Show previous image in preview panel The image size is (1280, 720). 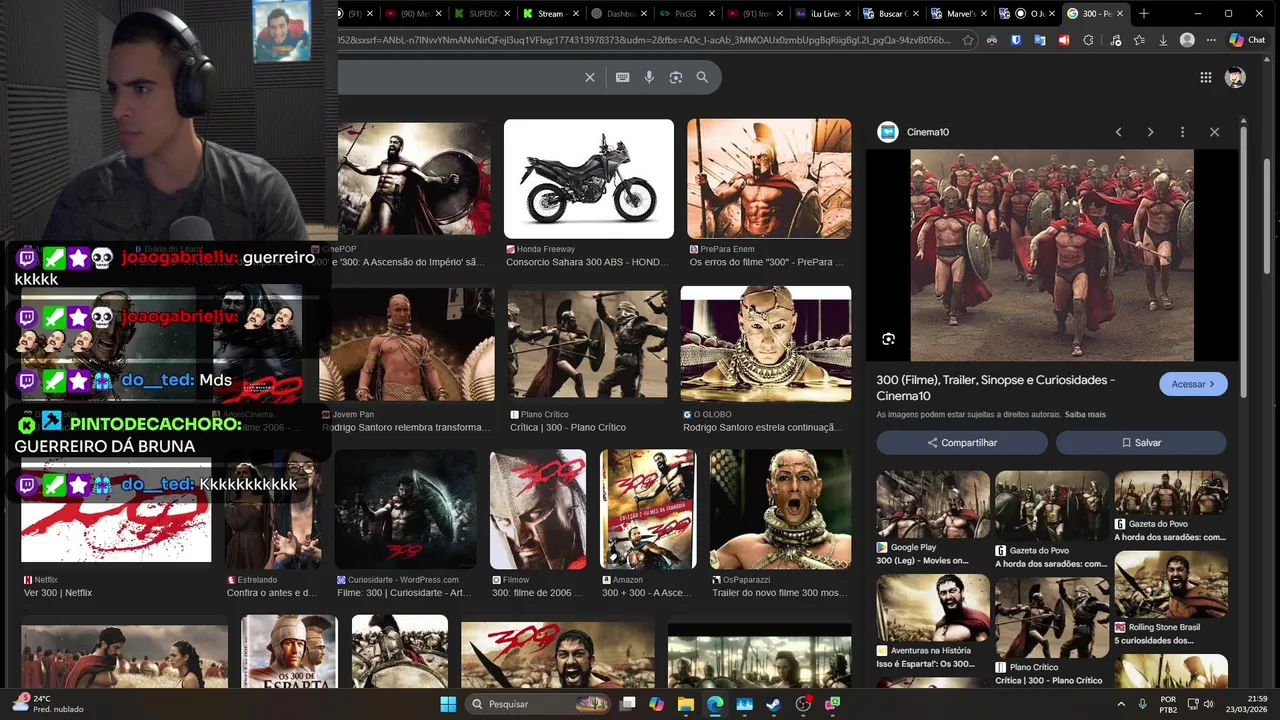(x=1118, y=132)
